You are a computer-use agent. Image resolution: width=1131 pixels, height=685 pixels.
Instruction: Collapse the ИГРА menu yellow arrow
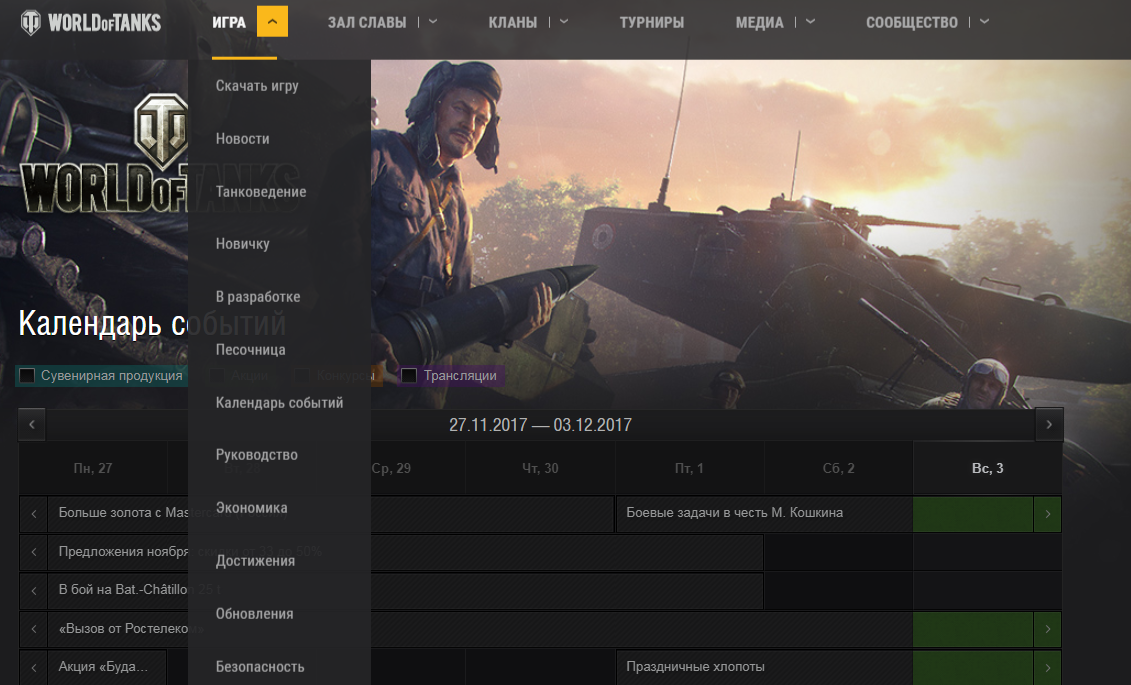coord(272,22)
